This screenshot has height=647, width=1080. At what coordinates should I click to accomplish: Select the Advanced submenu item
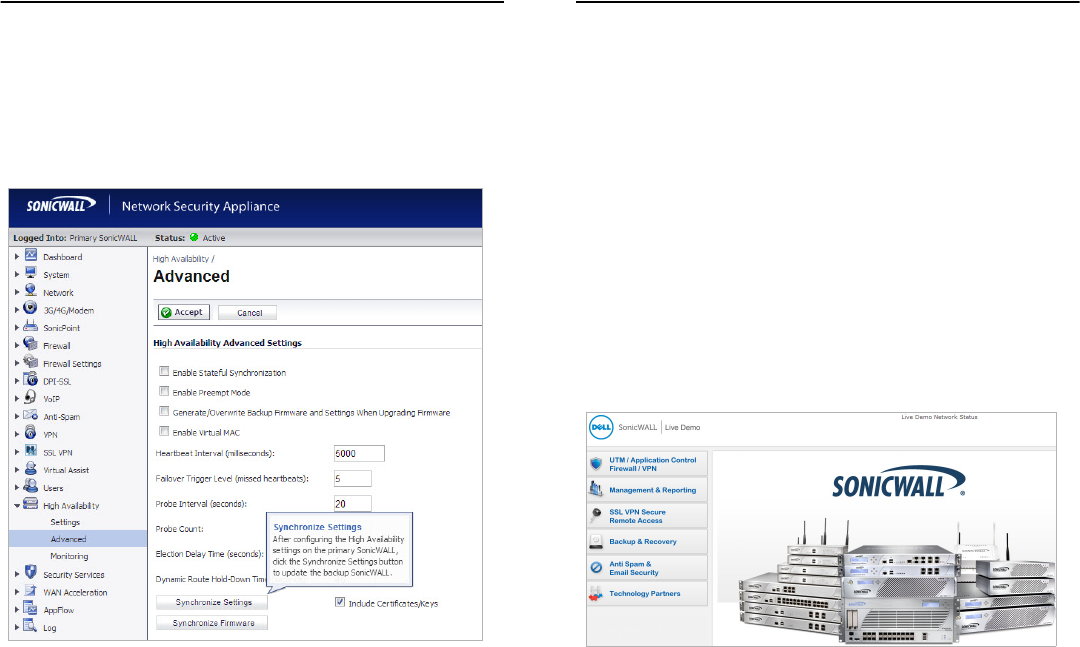(68, 539)
